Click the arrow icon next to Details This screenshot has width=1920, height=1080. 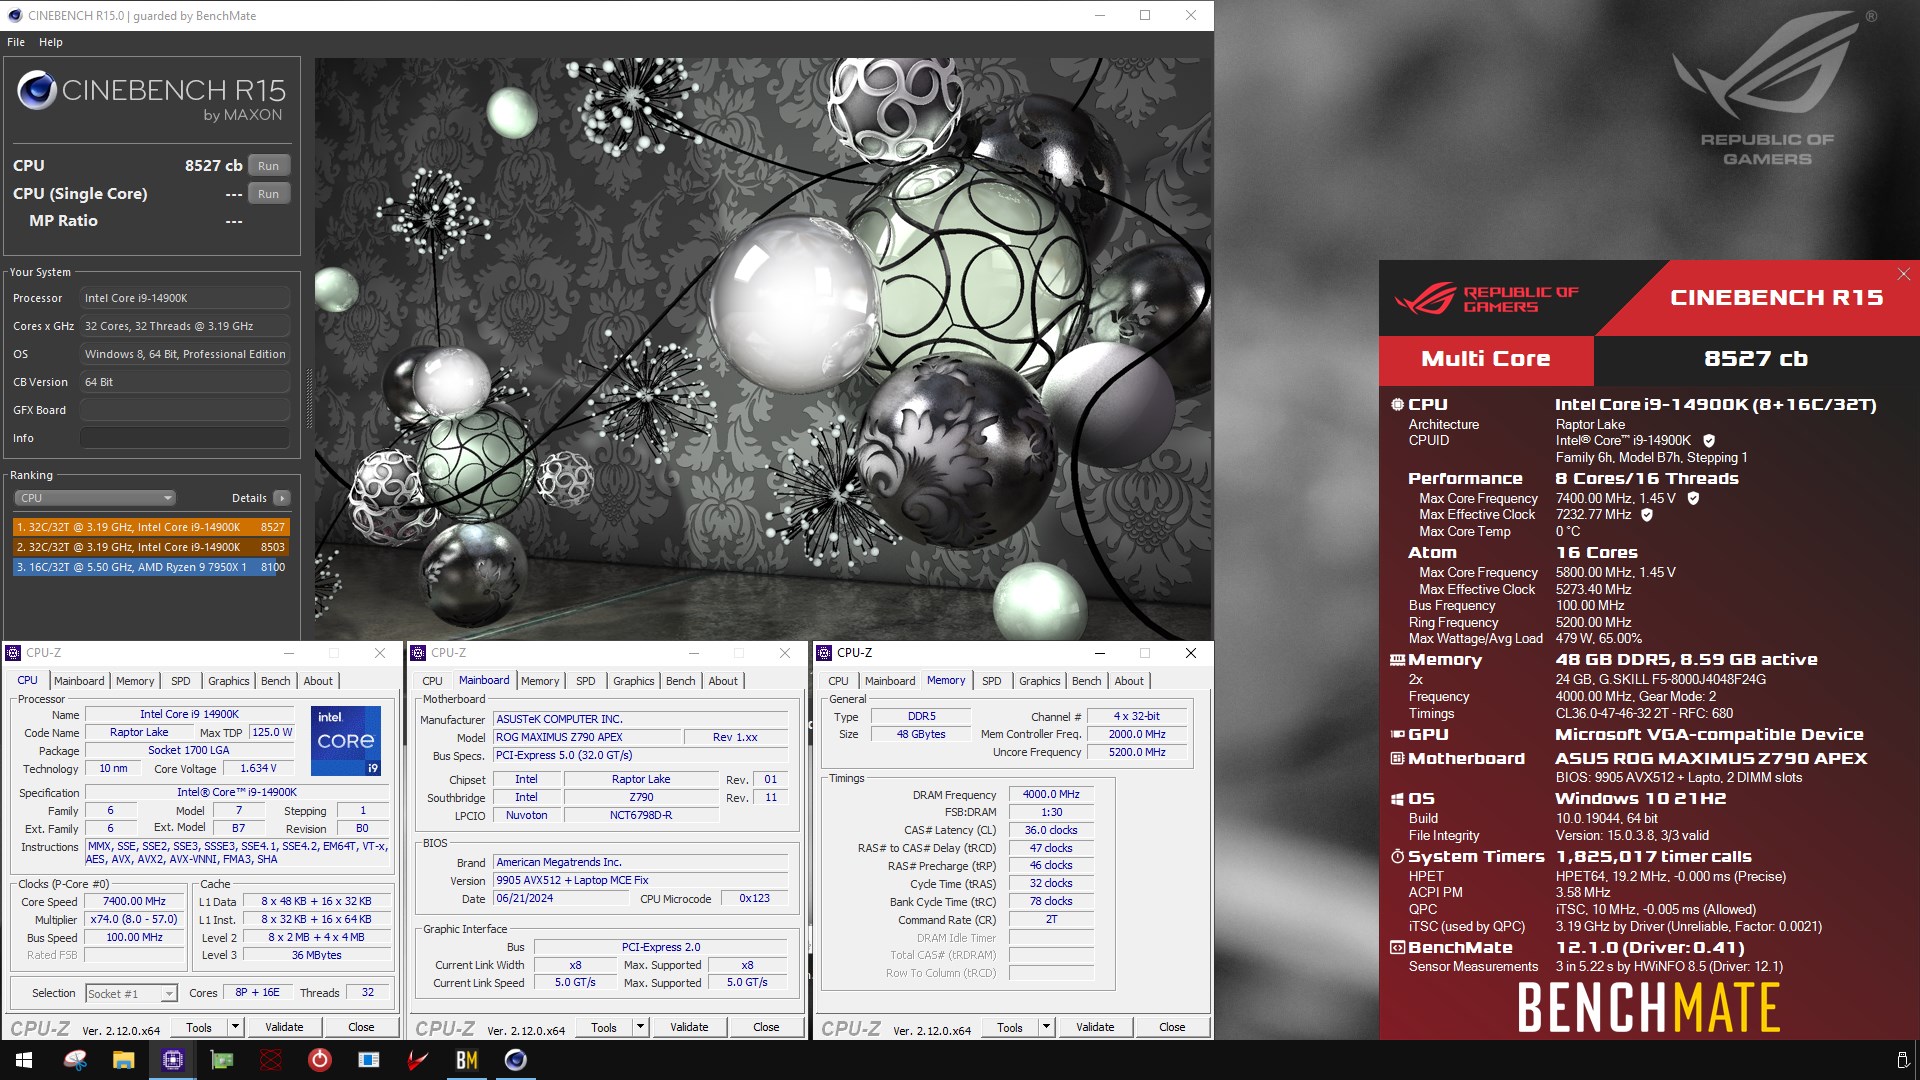click(282, 498)
